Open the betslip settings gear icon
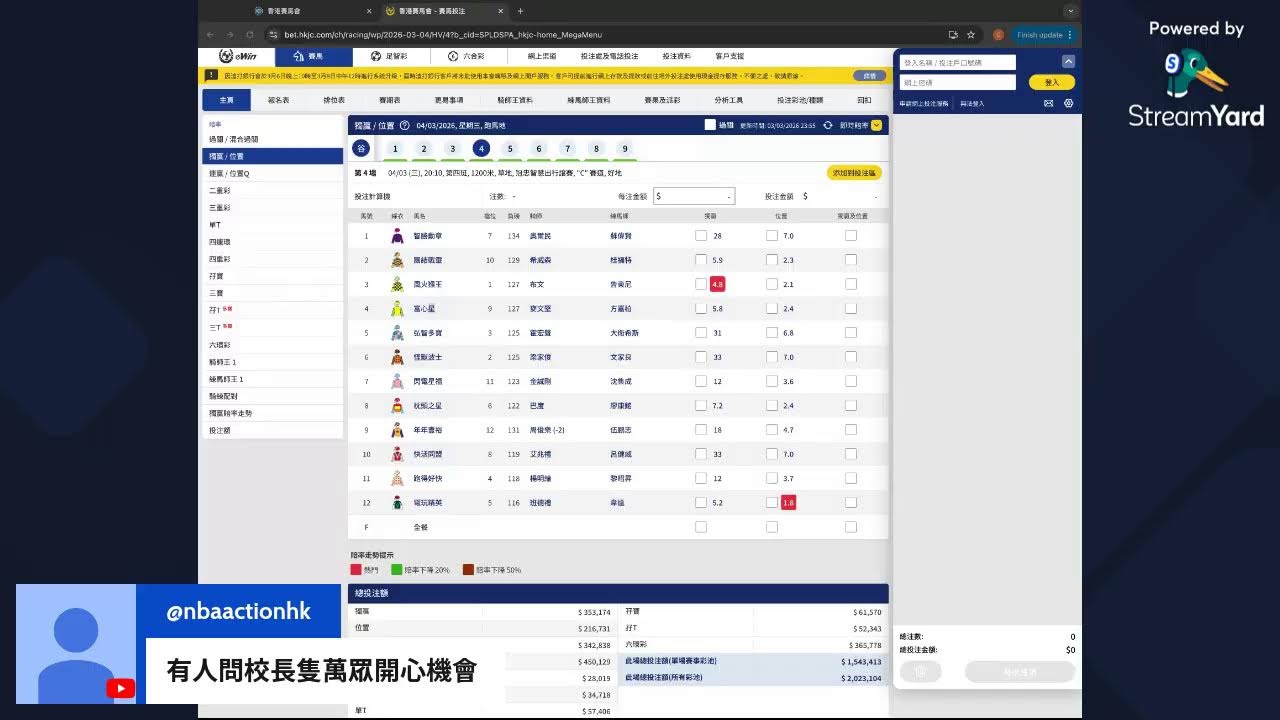Screen dimensions: 1280x720 [1068, 103]
